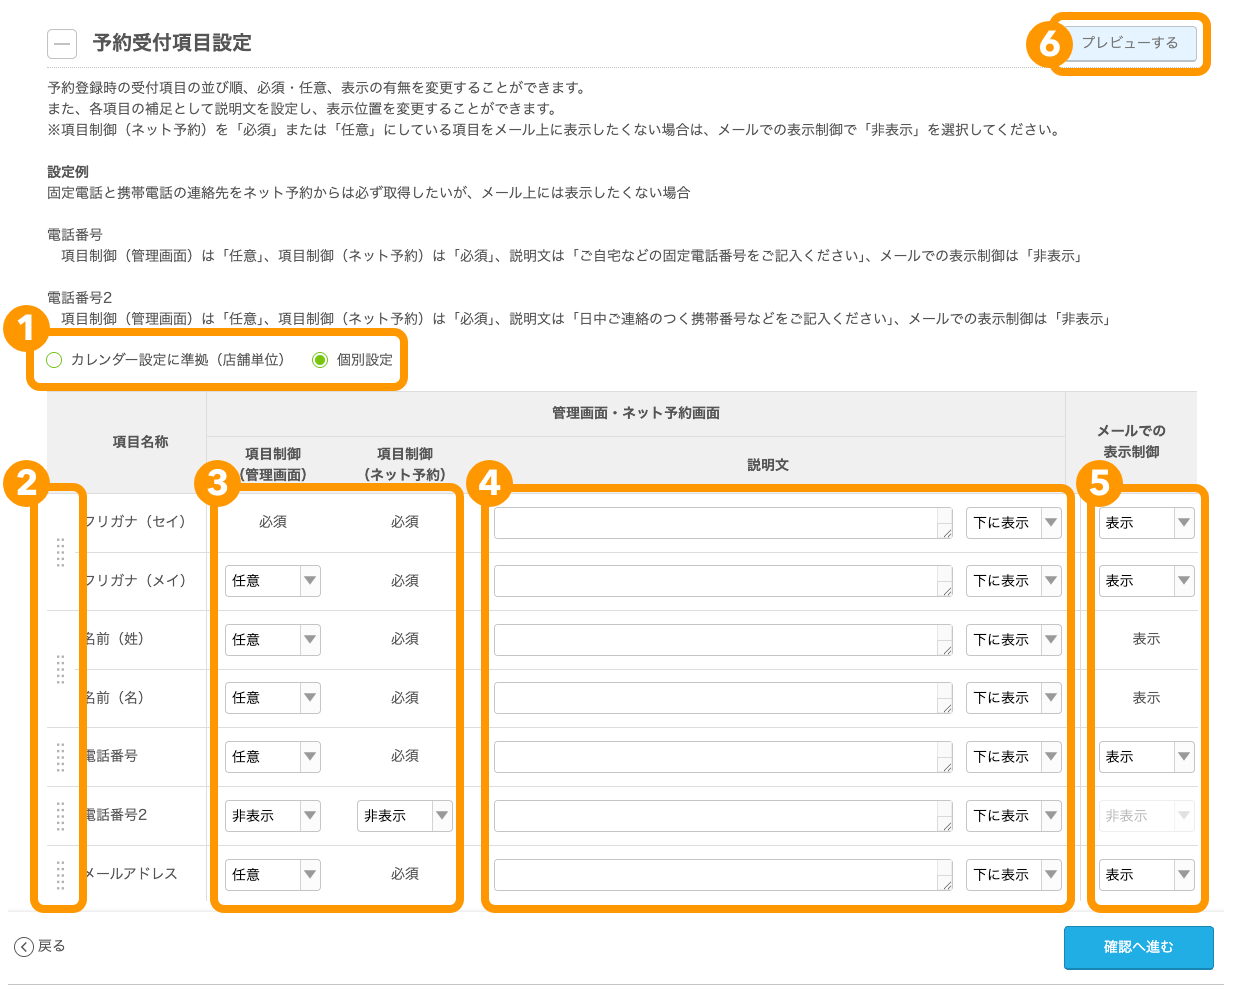Open mail display dropdown for メールアドレス

[1146, 875]
